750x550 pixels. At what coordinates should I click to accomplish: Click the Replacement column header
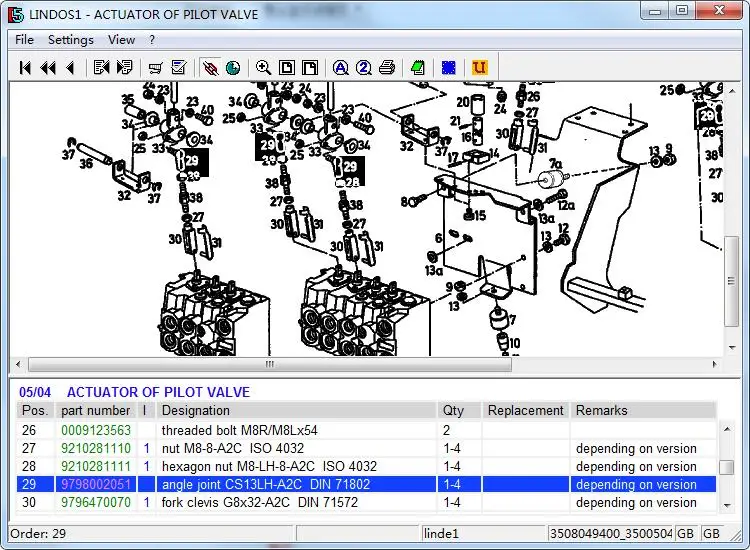(525, 410)
